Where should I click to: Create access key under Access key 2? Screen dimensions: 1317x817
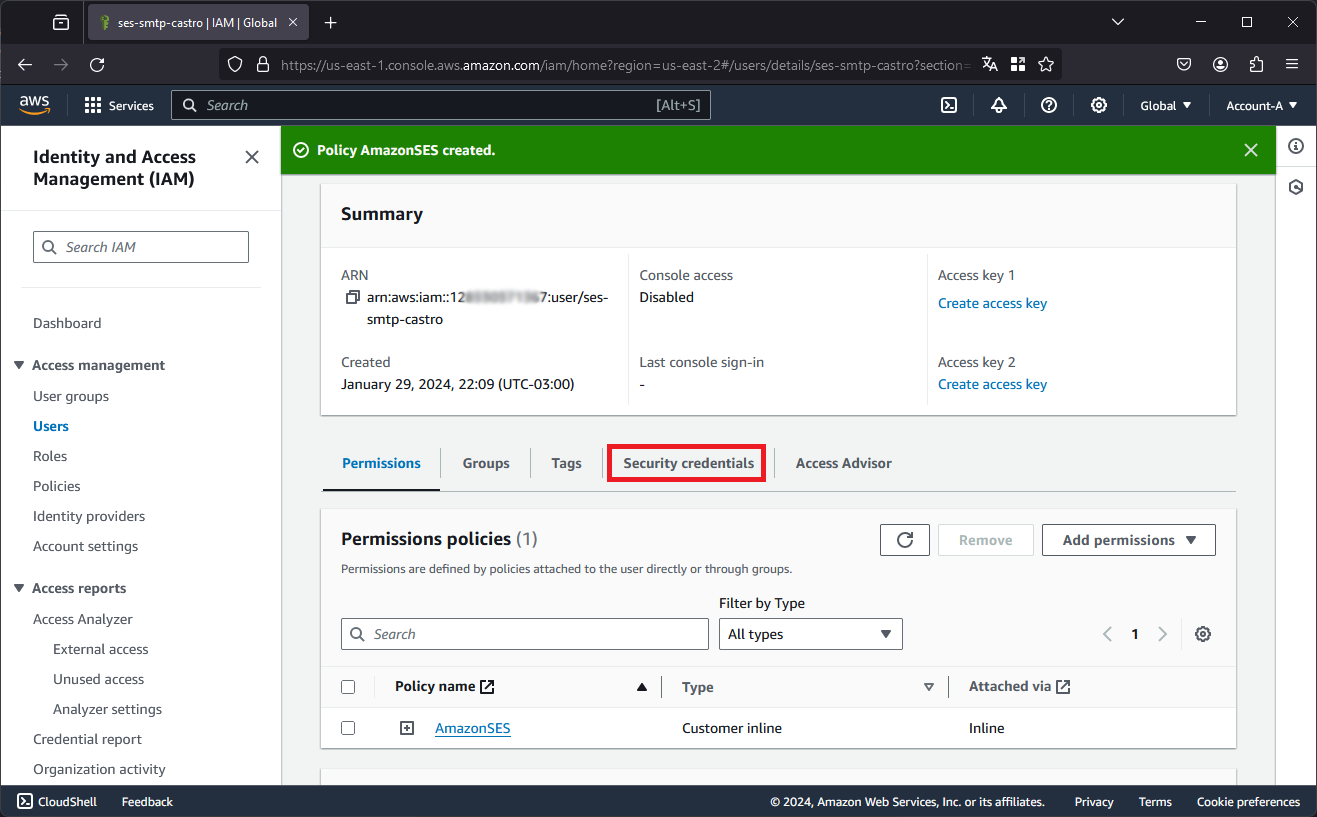coord(992,384)
